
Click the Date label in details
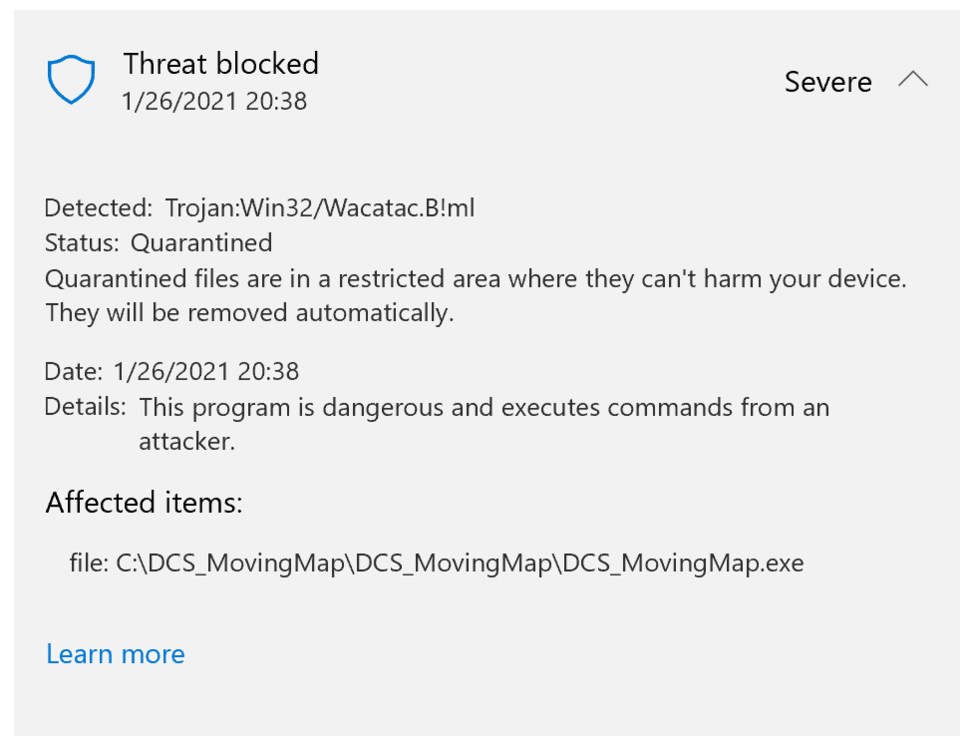coord(73,372)
